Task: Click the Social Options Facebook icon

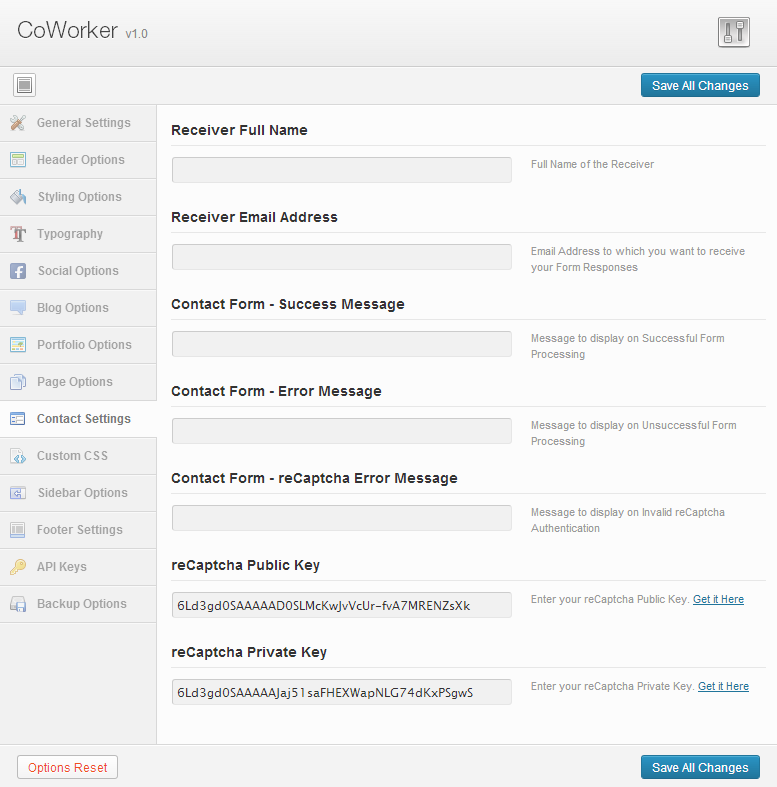Action: pyautogui.click(x=18, y=271)
